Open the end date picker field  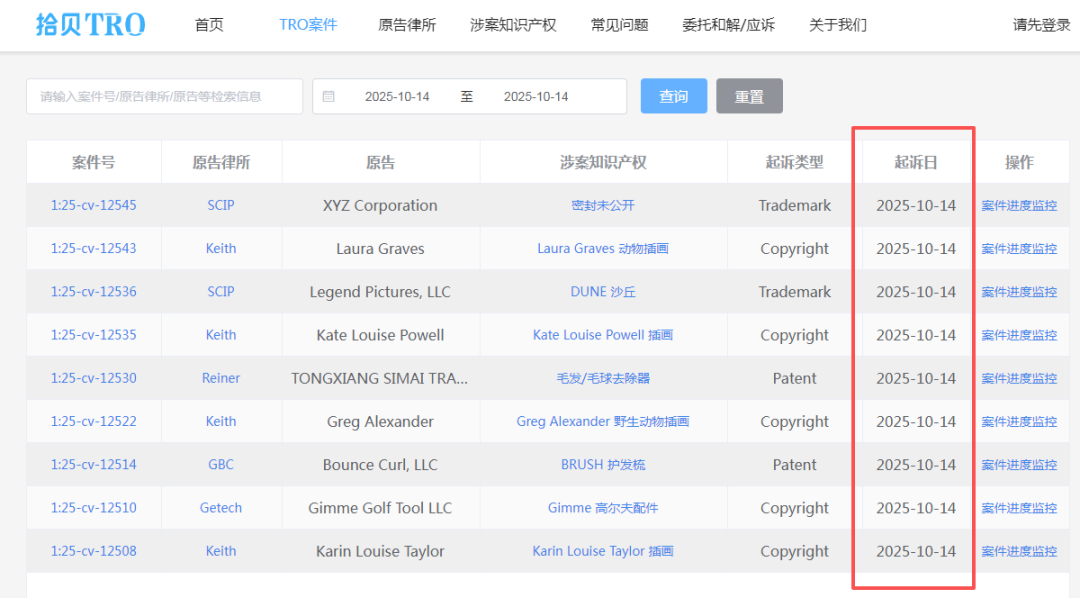[536, 97]
